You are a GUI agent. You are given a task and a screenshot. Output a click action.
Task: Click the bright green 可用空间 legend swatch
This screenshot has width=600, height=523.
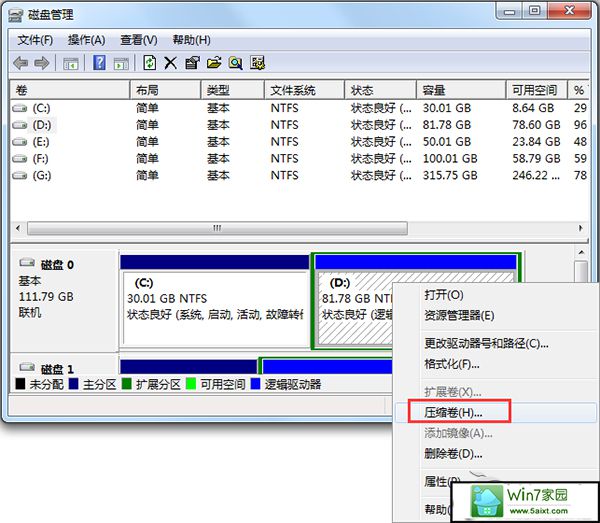(x=191, y=384)
